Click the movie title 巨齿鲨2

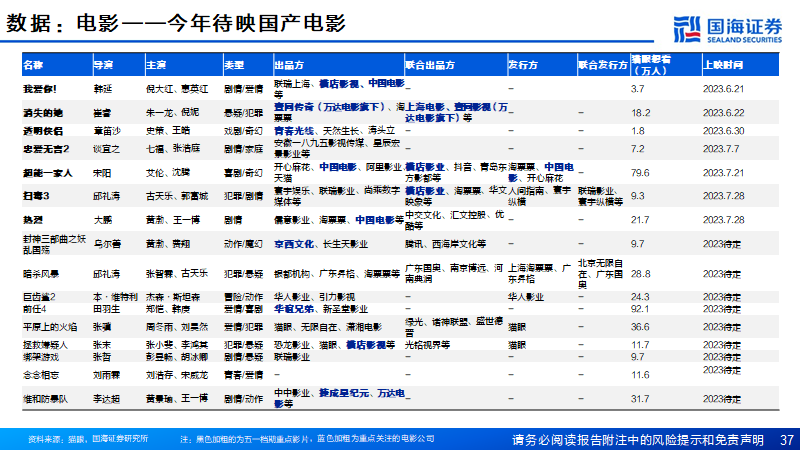coord(39,297)
